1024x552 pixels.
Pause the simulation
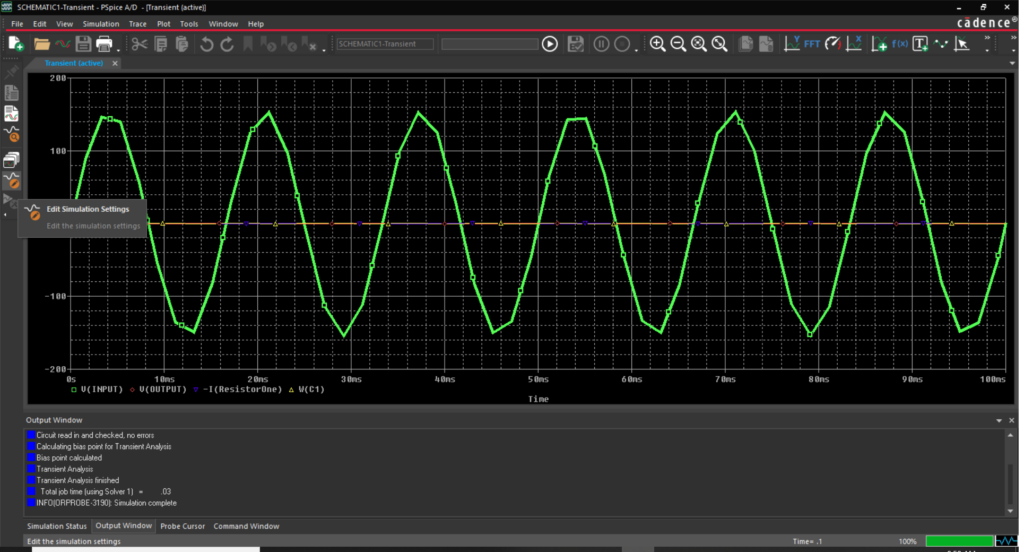601,44
